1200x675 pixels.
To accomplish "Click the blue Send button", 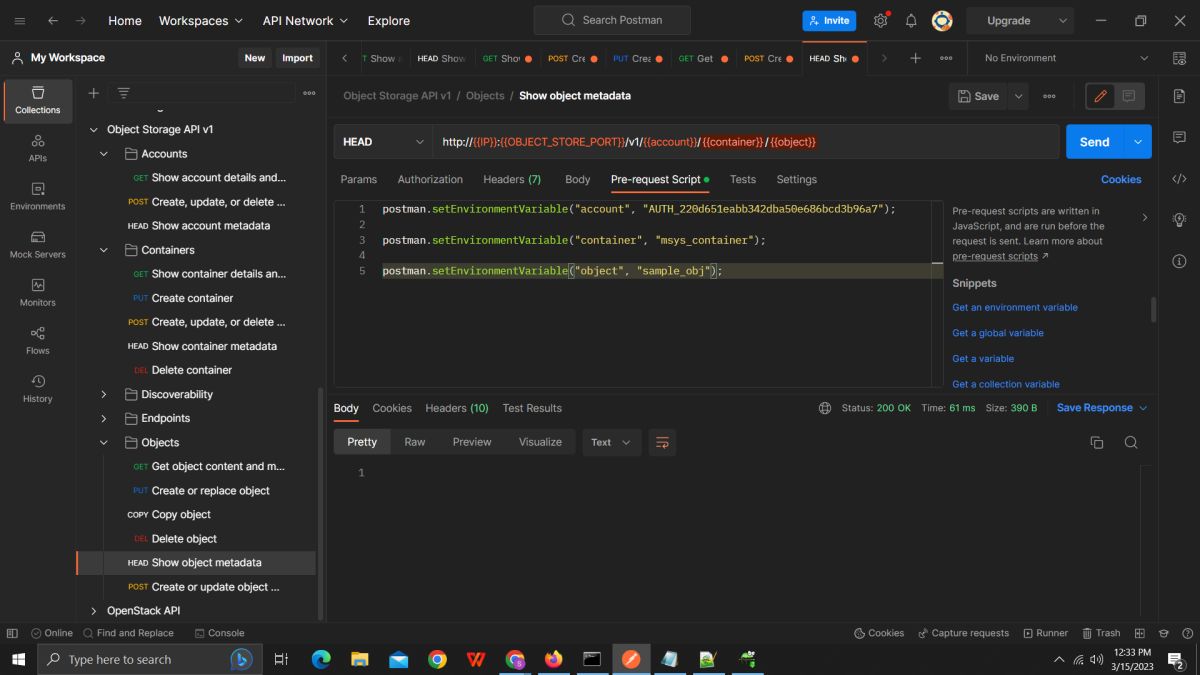I will (1095, 142).
